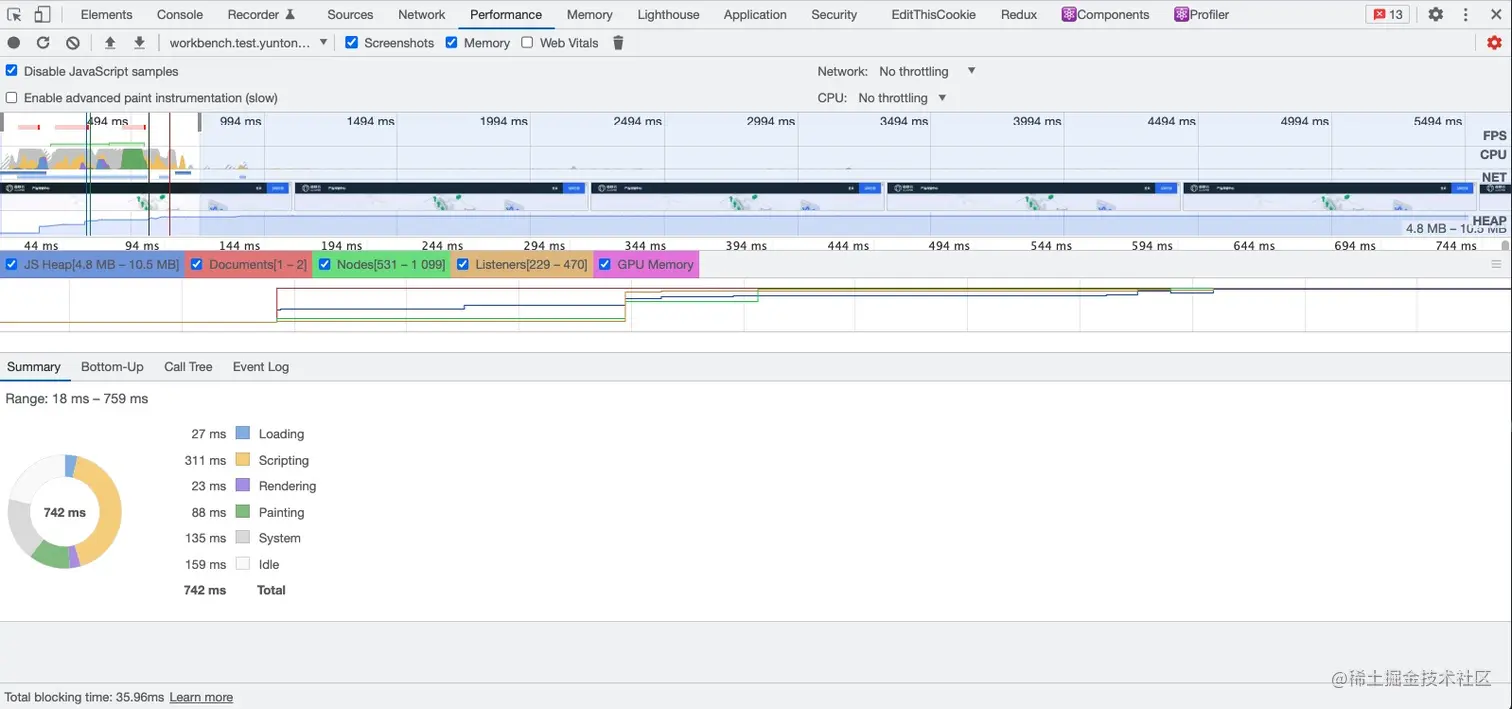Enable advanced paint instrumentation checkbox
1512x709 pixels.
tap(12, 98)
